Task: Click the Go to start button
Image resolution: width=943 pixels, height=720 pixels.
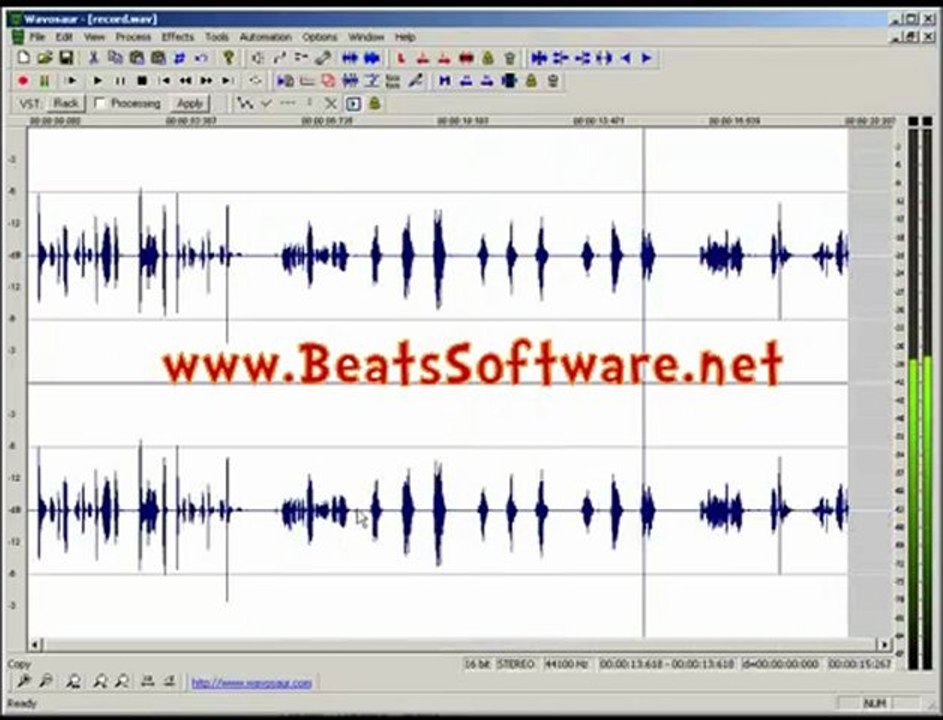Action: [x=164, y=81]
